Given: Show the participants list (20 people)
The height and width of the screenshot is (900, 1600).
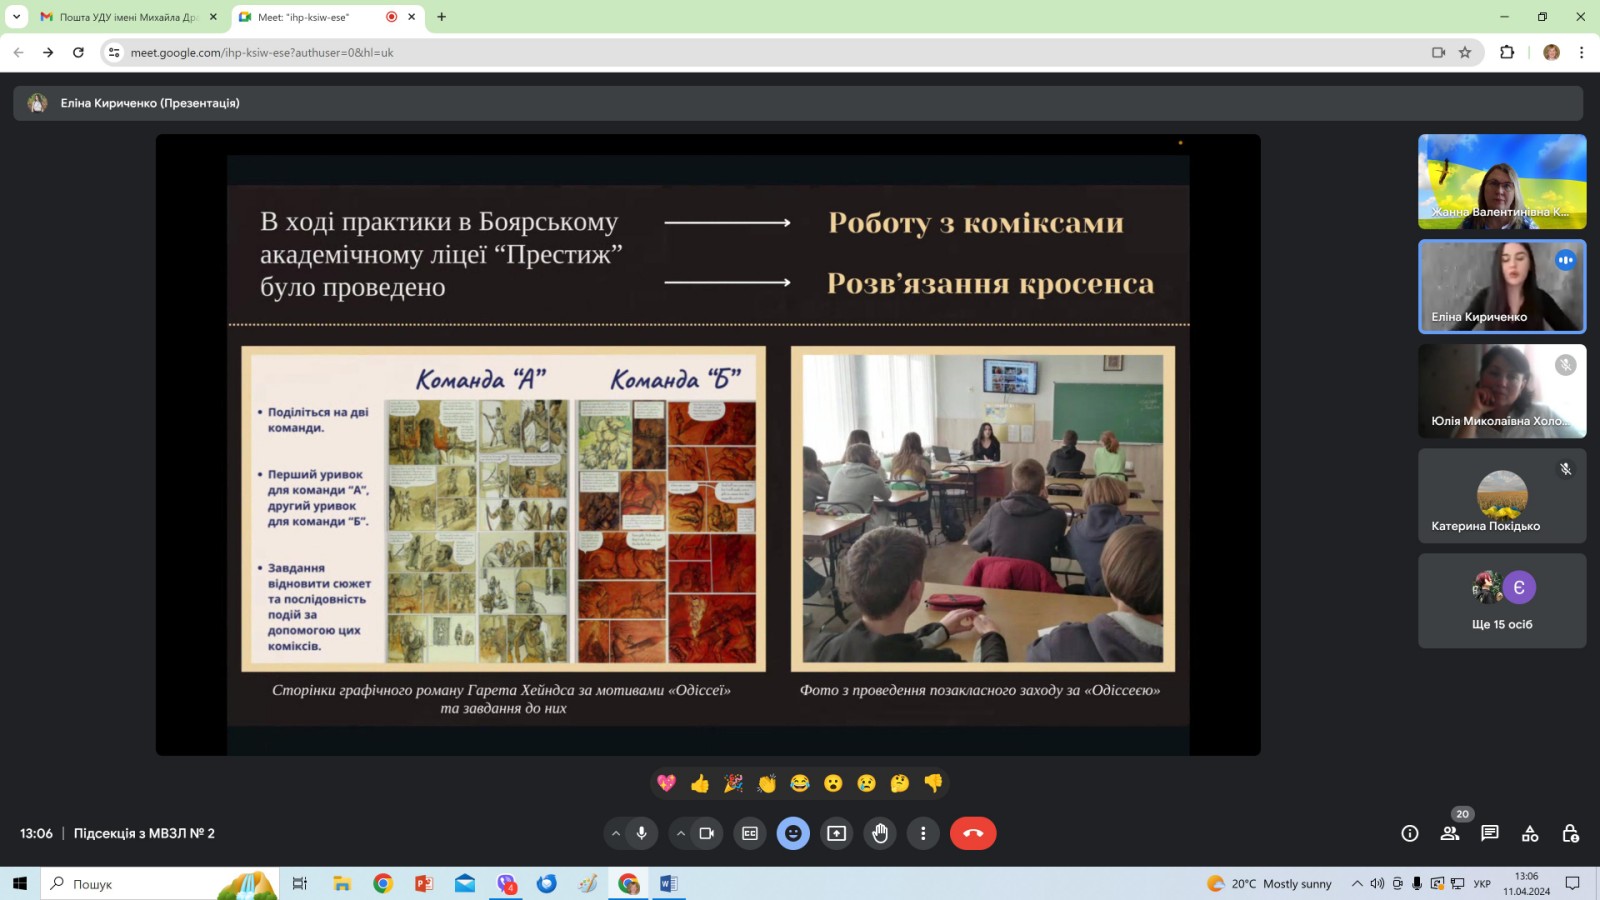Looking at the screenshot, I should point(1450,833).
